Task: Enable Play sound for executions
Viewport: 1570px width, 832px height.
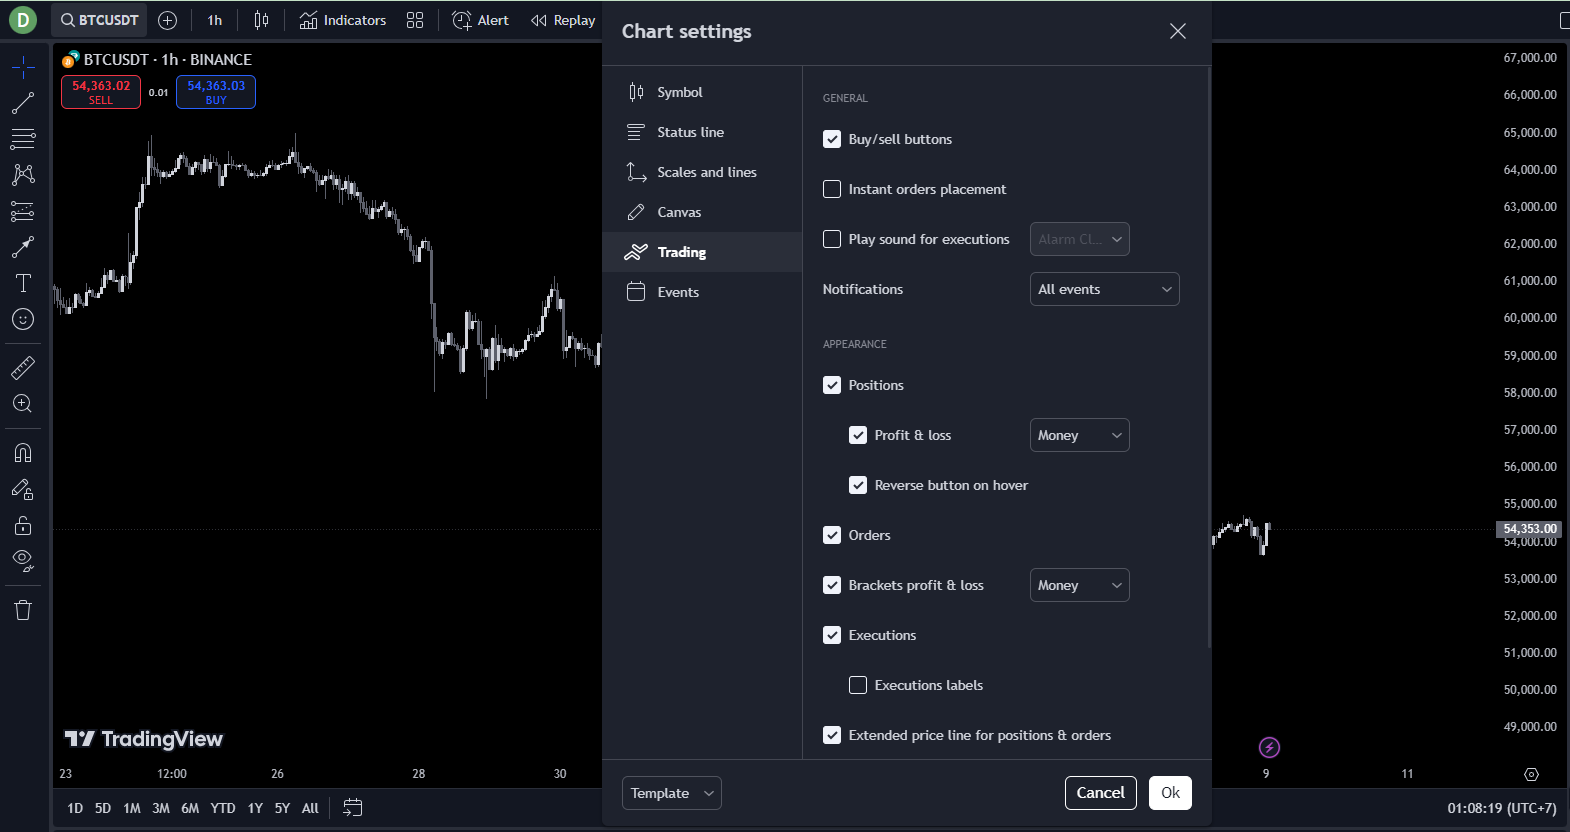Action: [x=832, y=239]
